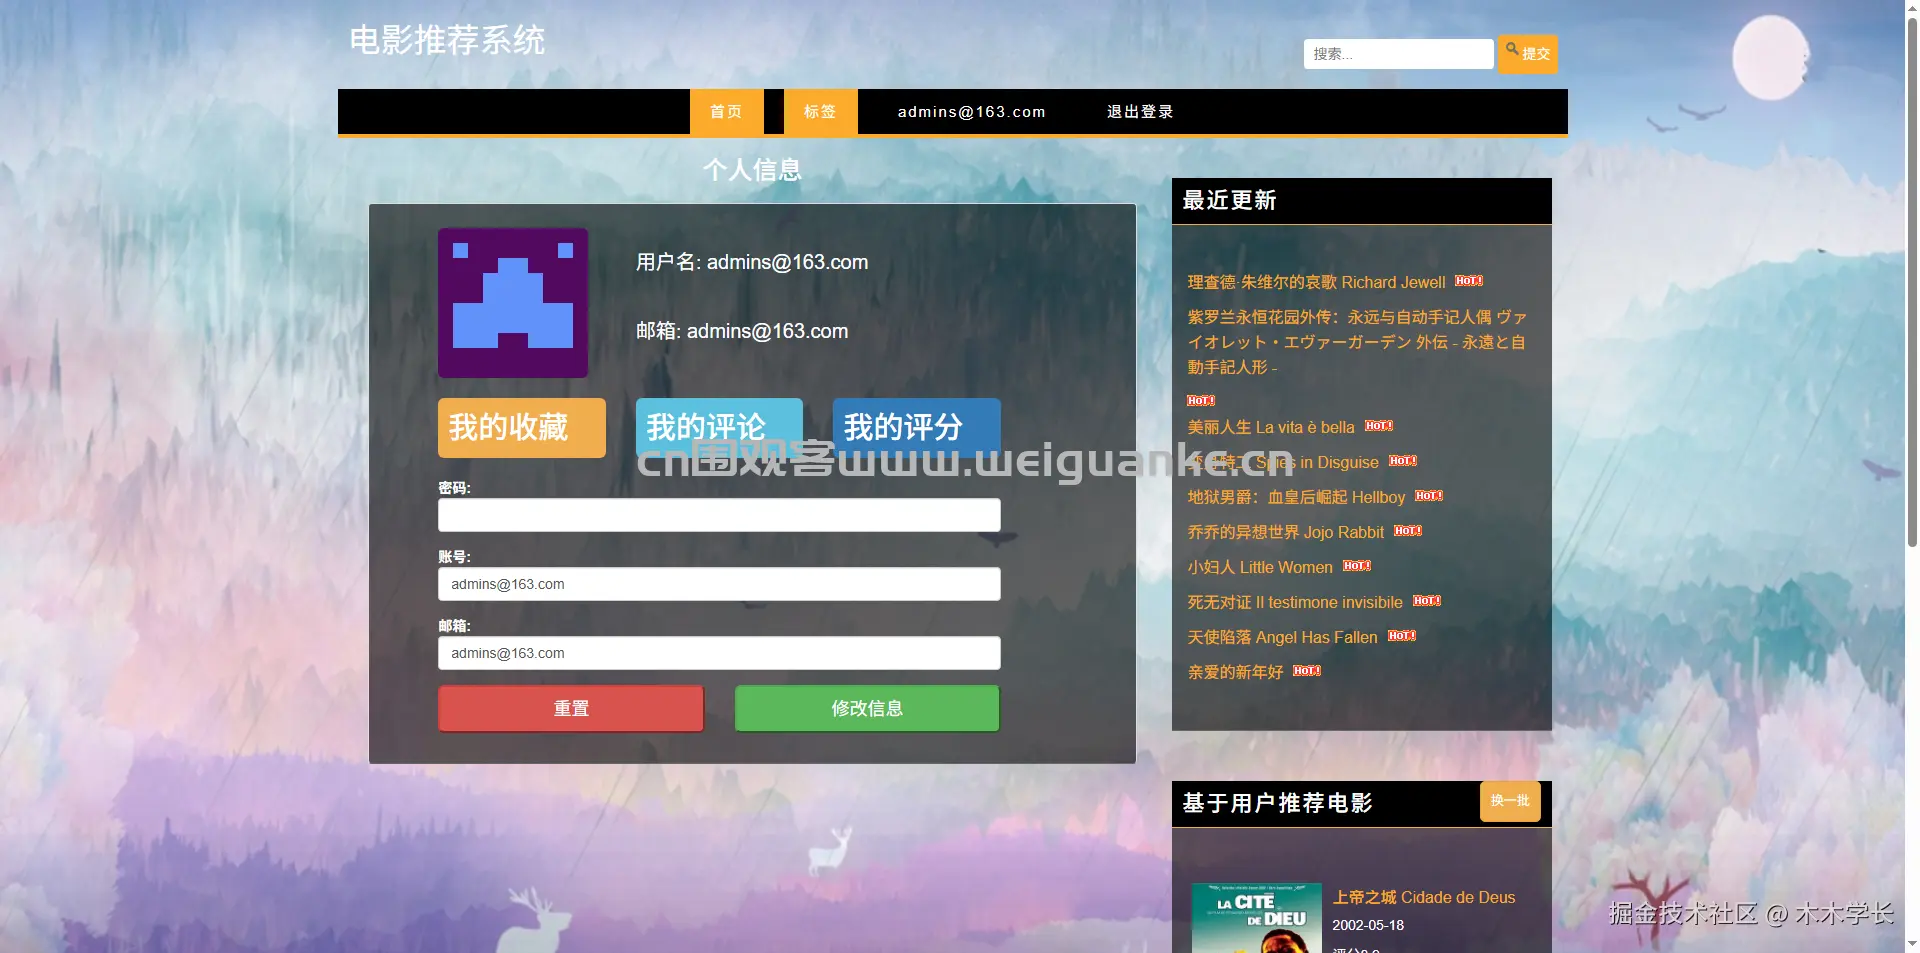Switch to the 标签 tab
The width and height of the screenshot is (1920, 953).
click(x=819, y=111)
